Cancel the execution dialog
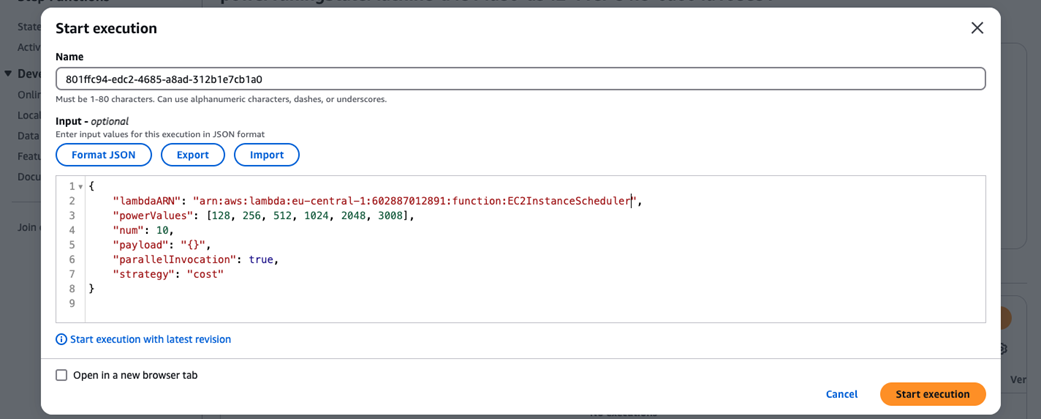 (x=841, y=394)
